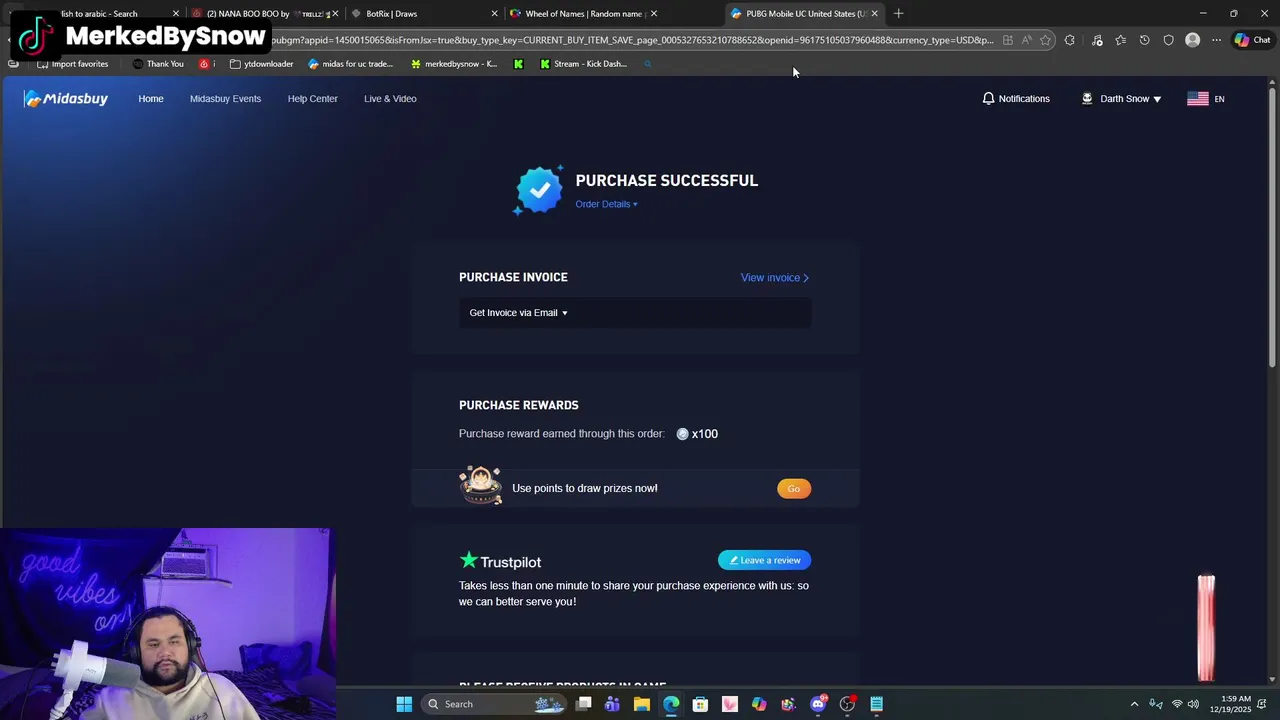Click the Darth Snow avatar icon
The height and width of the screenshot is (720, 1280).
[1087, 98]
